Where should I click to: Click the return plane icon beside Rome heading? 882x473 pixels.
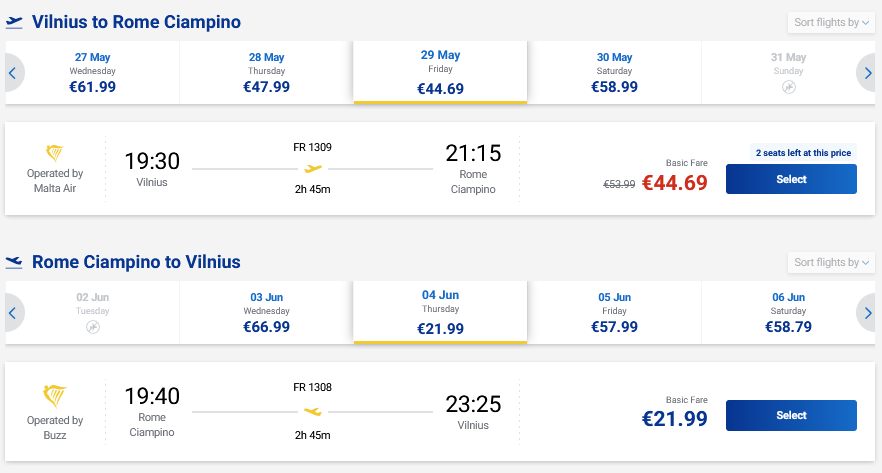click(x=14, y=262)
